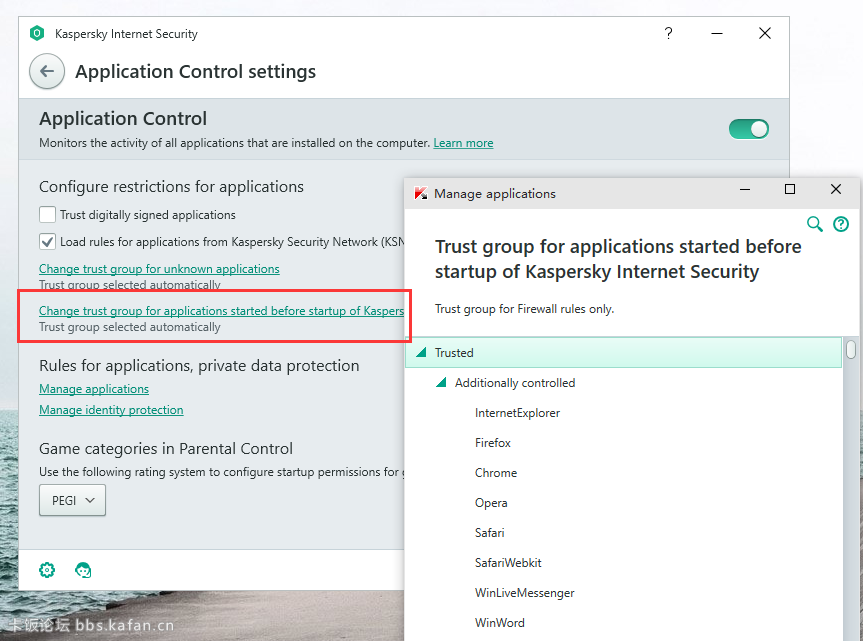Select Firefox in the trust group list
The image size is (863, 641).
click(493, 443)
